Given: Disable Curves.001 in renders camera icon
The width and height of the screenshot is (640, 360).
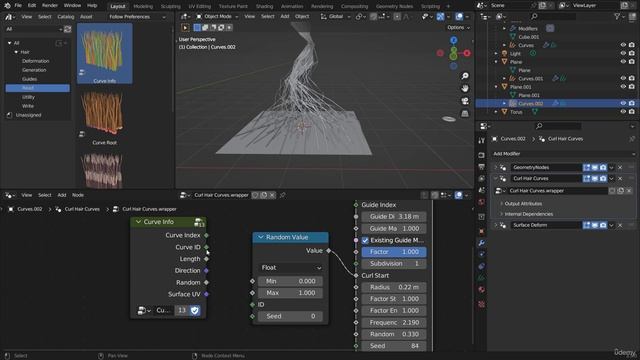Looking at the screenshot, I should (x=631, y=78).
